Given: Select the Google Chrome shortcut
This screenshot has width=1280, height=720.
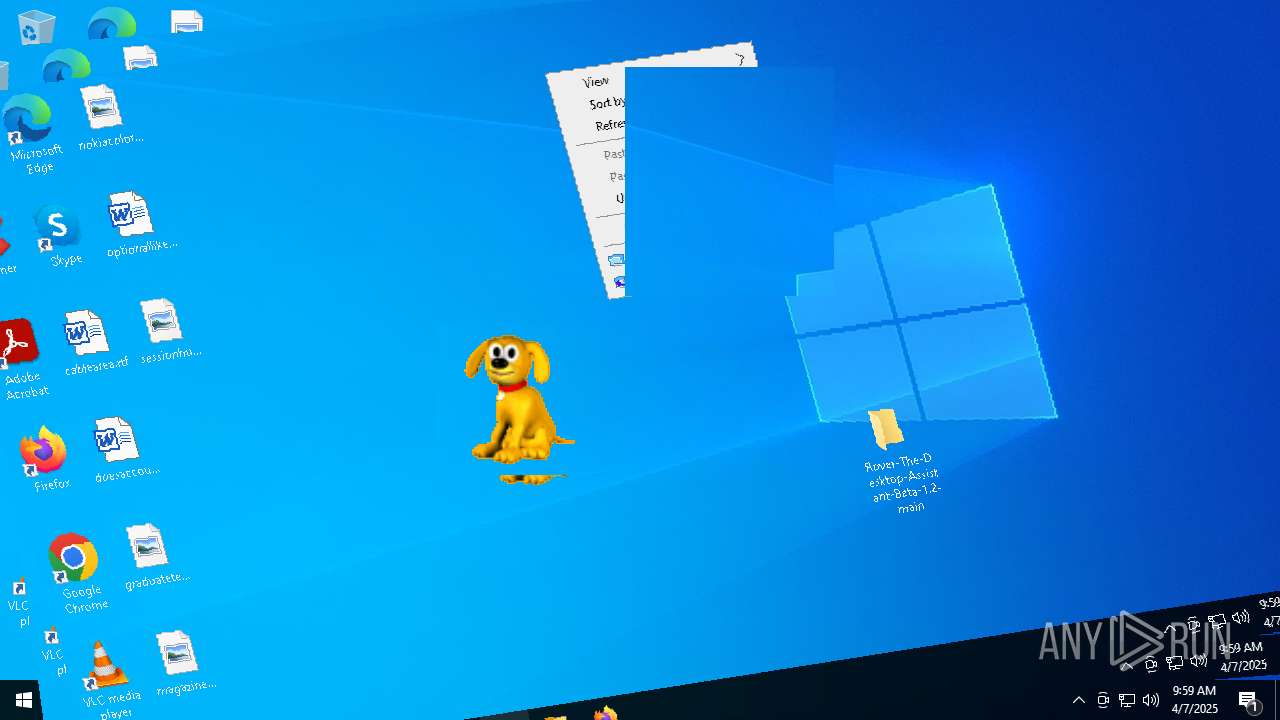Looking at the screenshot, I should pyautogui.click(x=78, y=574).
